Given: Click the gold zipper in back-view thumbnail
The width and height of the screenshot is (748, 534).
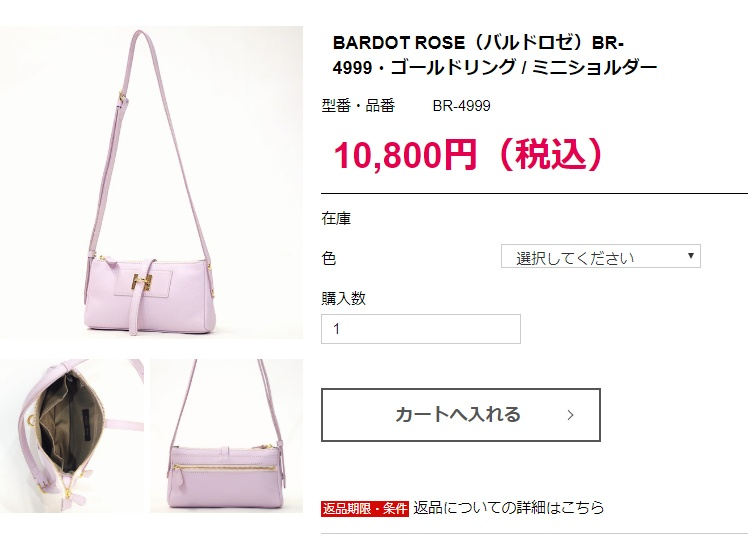Looking at the screenshot, I should point(224,468).
